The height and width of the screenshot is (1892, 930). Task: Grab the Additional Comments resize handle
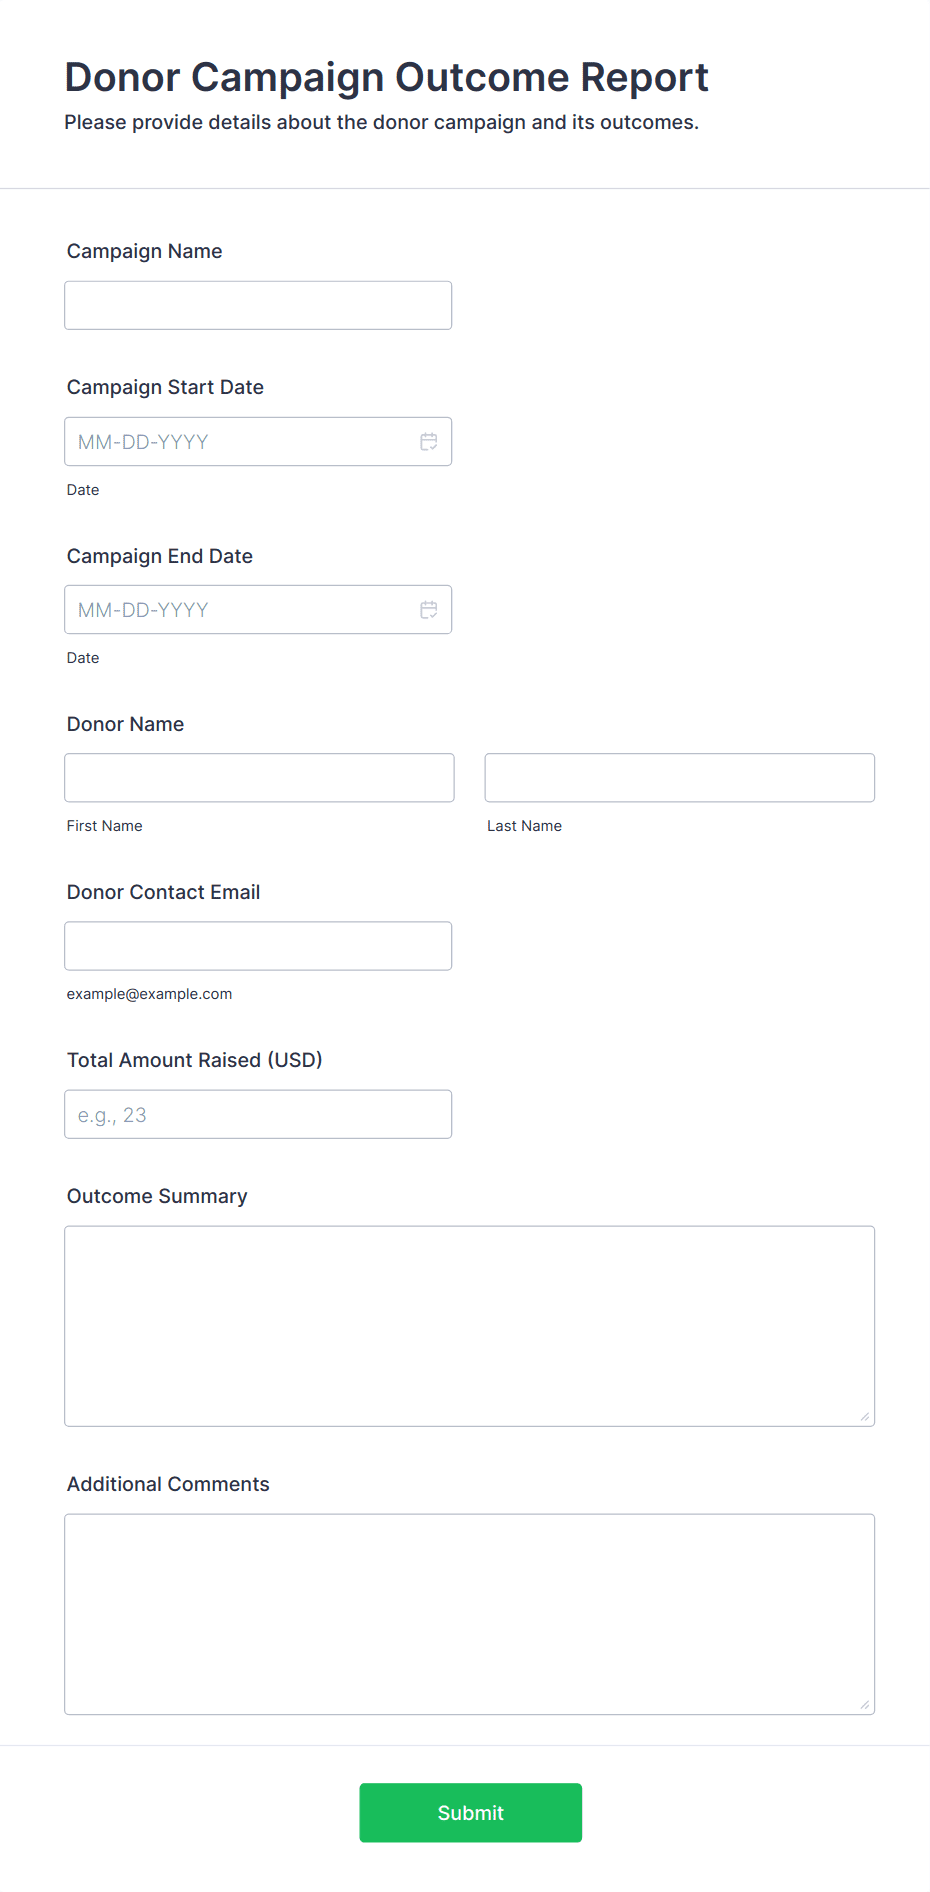(x=865, y=1704)
